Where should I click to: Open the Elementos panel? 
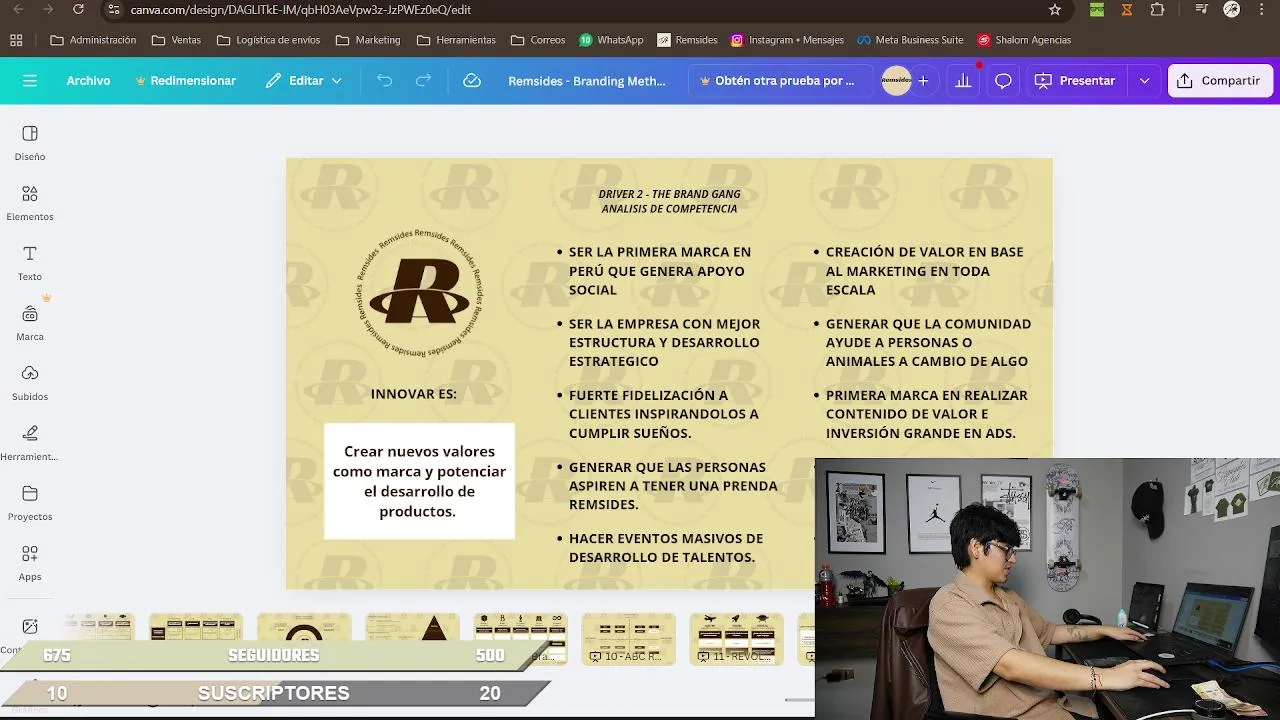[x=30, y=203]
